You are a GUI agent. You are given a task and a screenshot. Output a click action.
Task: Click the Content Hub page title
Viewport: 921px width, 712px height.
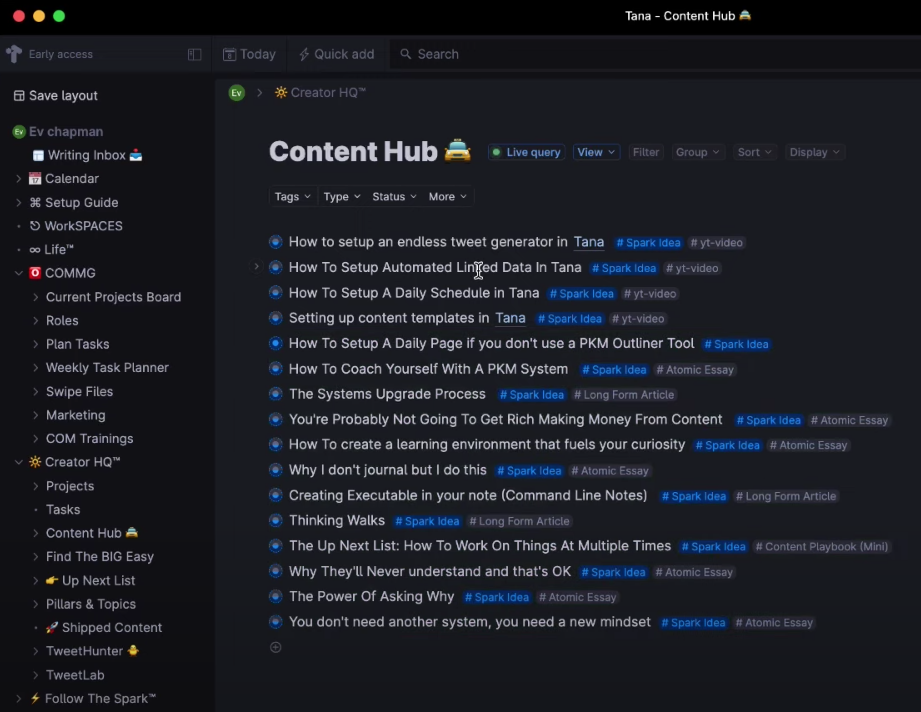[x=370, y=152]
